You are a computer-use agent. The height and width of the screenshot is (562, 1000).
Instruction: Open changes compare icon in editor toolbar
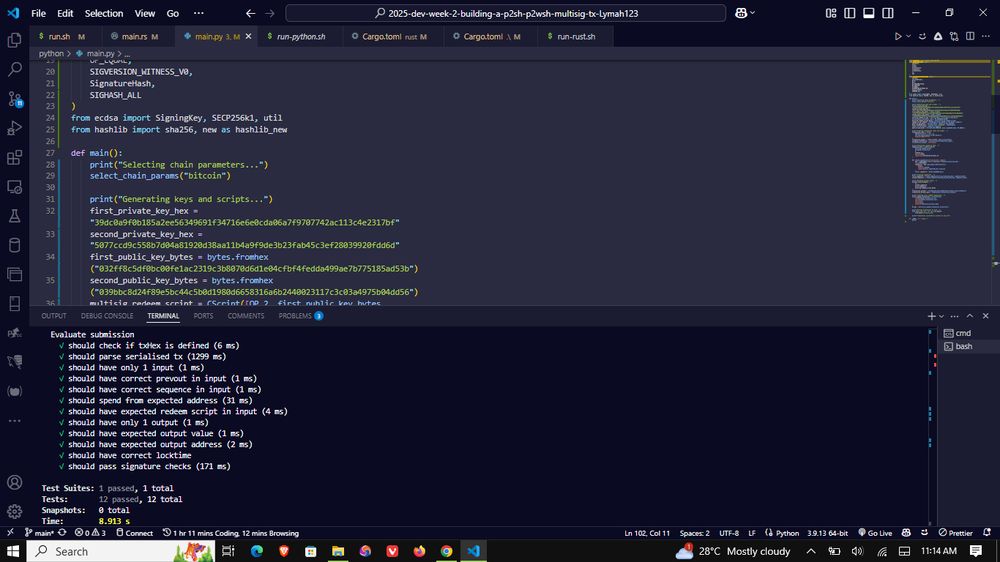click(x=954, y=36)
